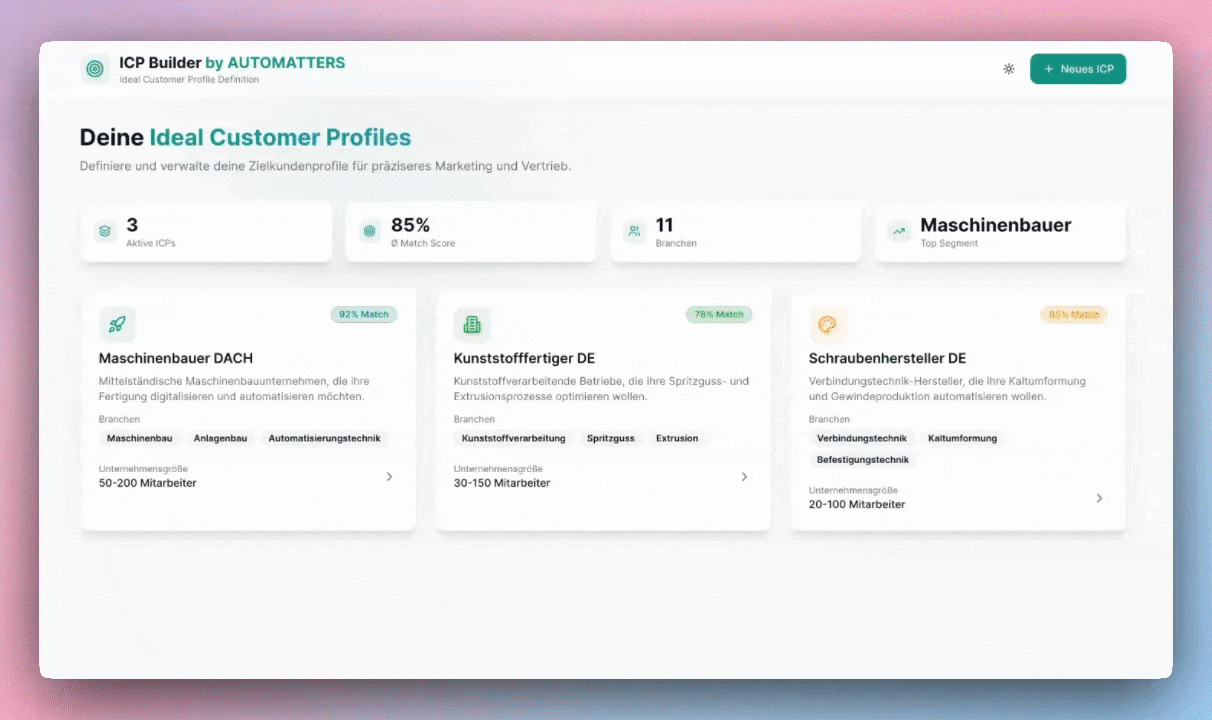Image resolution: width=1212 pixels, height=720 pixels.
Task: Click the target icon beside Match Score
Action: coord(370,231)
